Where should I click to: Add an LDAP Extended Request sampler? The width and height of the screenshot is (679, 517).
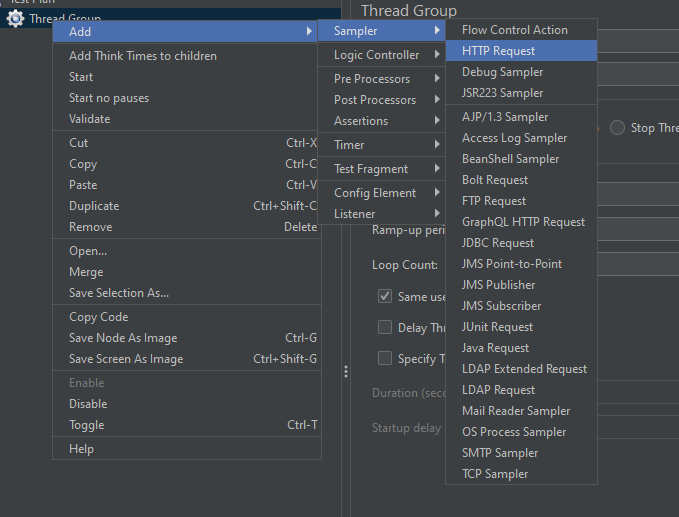pyautogui.click(x=521, y=369)
